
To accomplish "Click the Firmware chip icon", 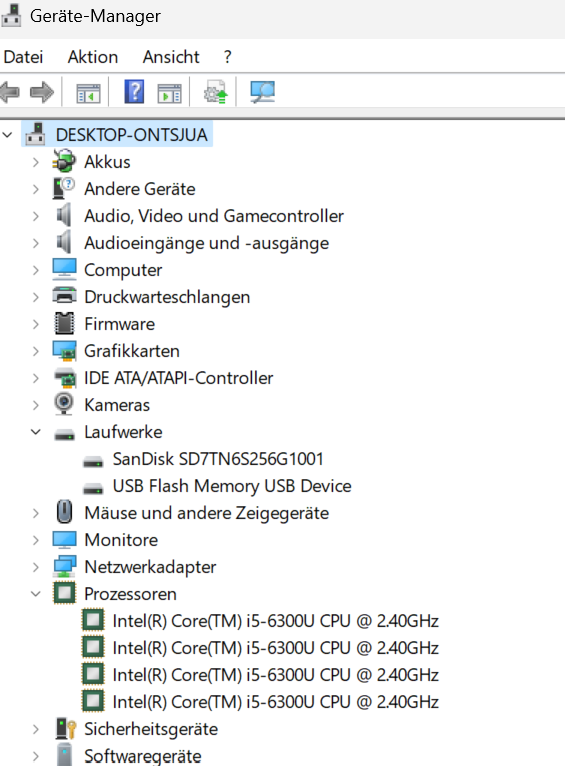I will pyautogui.click(x=64, y=323).
